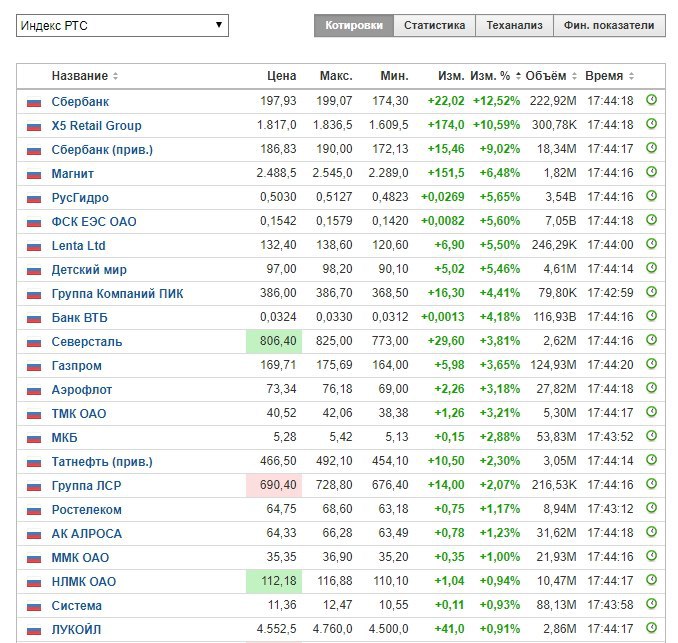Click the clock icon in Газпром row

tap(651, 364)
